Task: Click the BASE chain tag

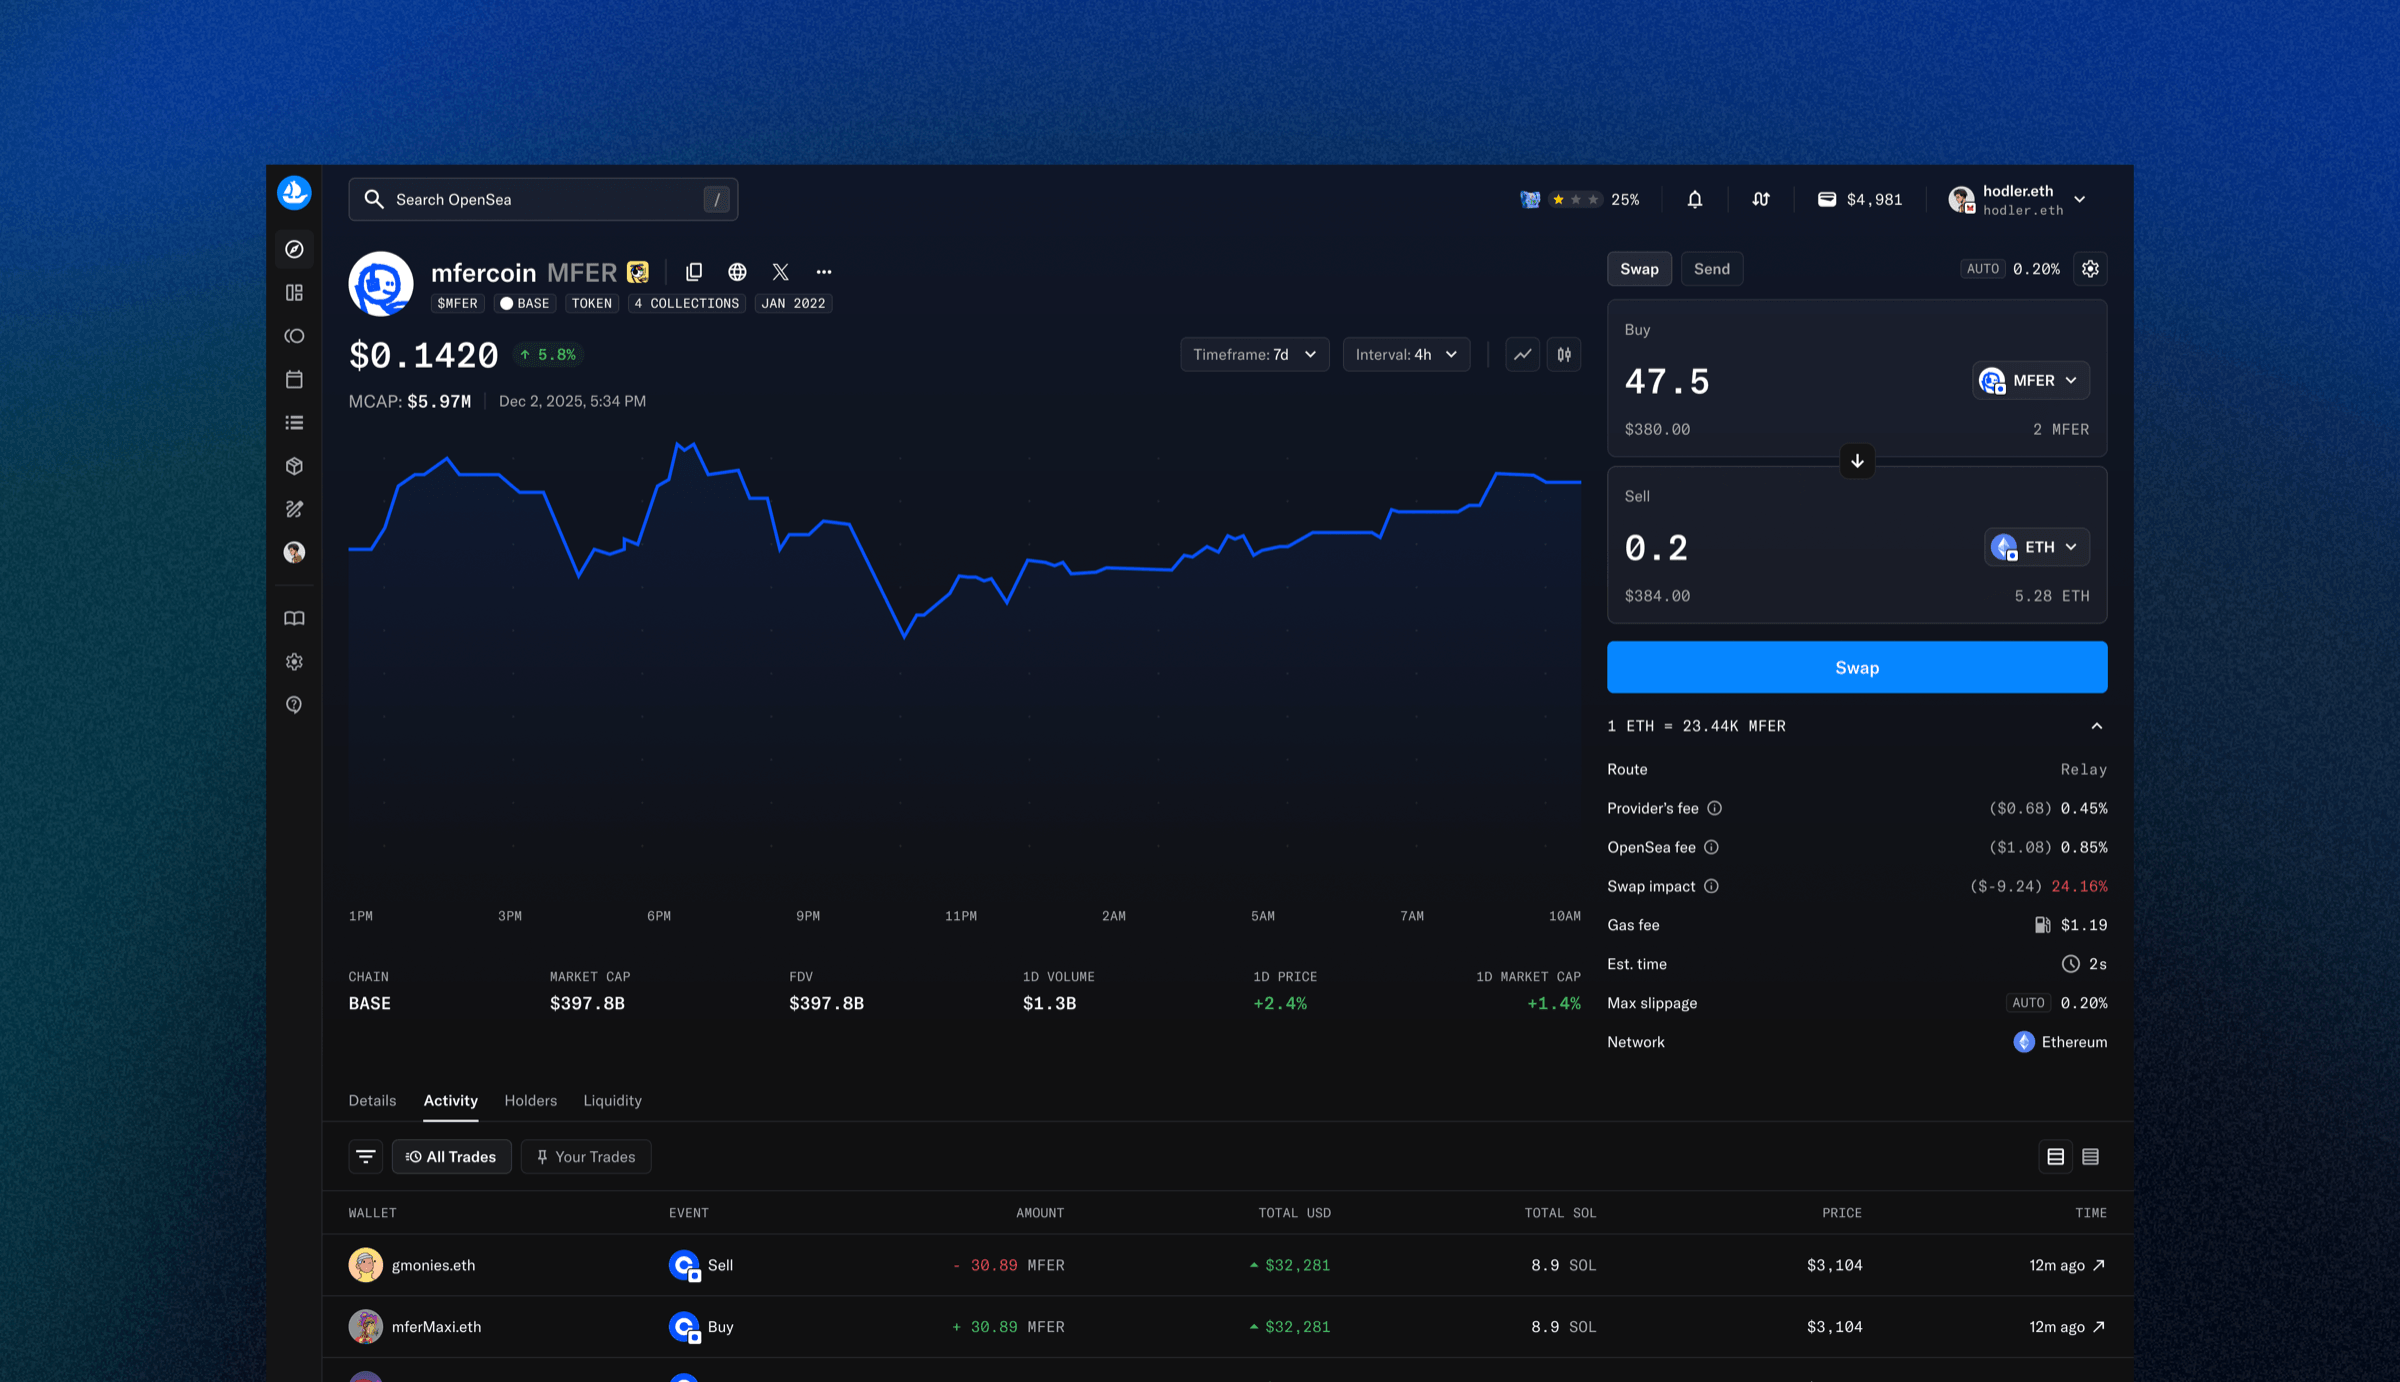Action: point(525,303)
